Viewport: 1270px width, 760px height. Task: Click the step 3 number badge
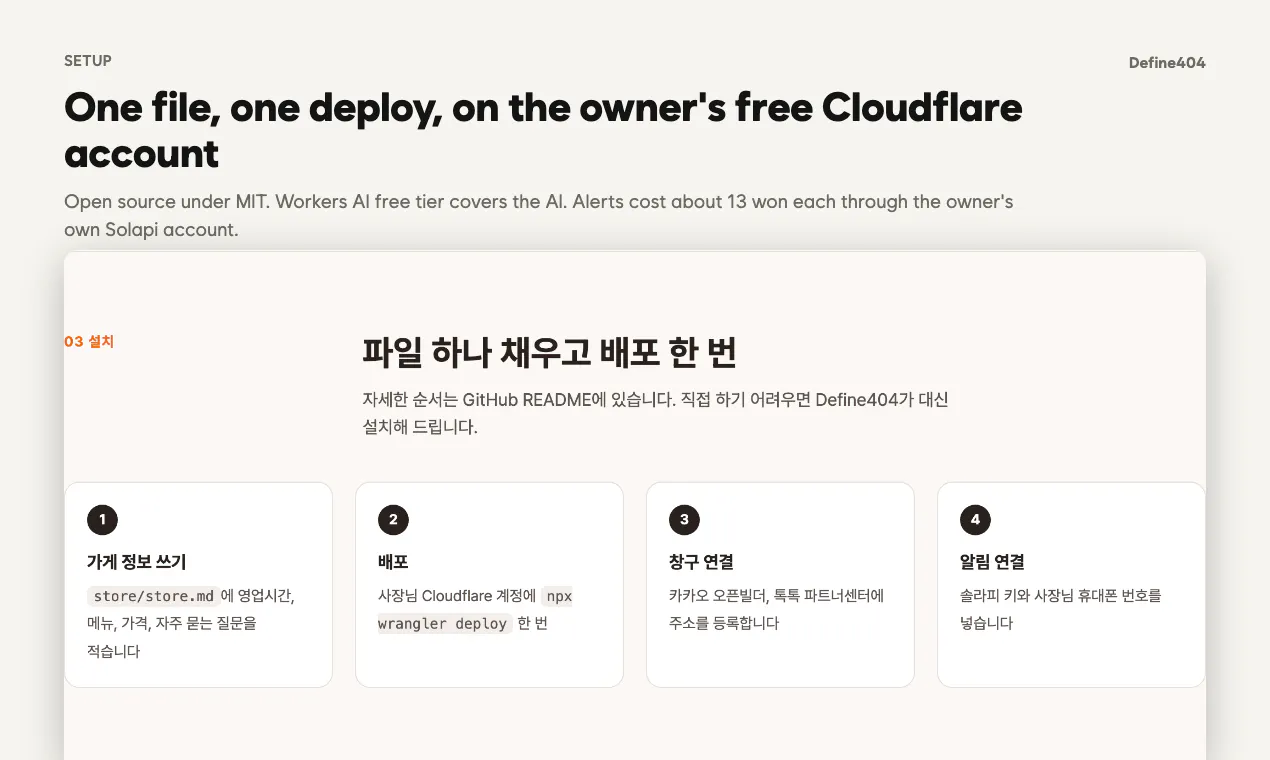(x=684, y=520)
